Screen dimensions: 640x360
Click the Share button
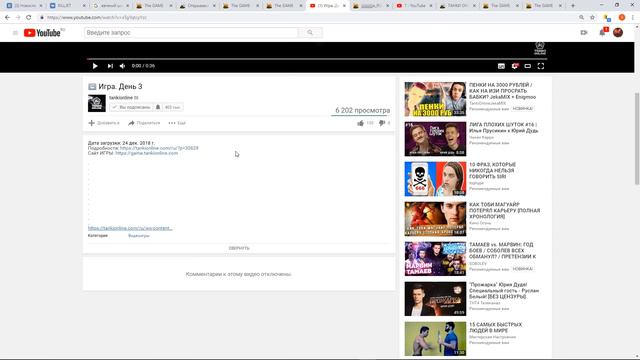click(x=144, y=123)
